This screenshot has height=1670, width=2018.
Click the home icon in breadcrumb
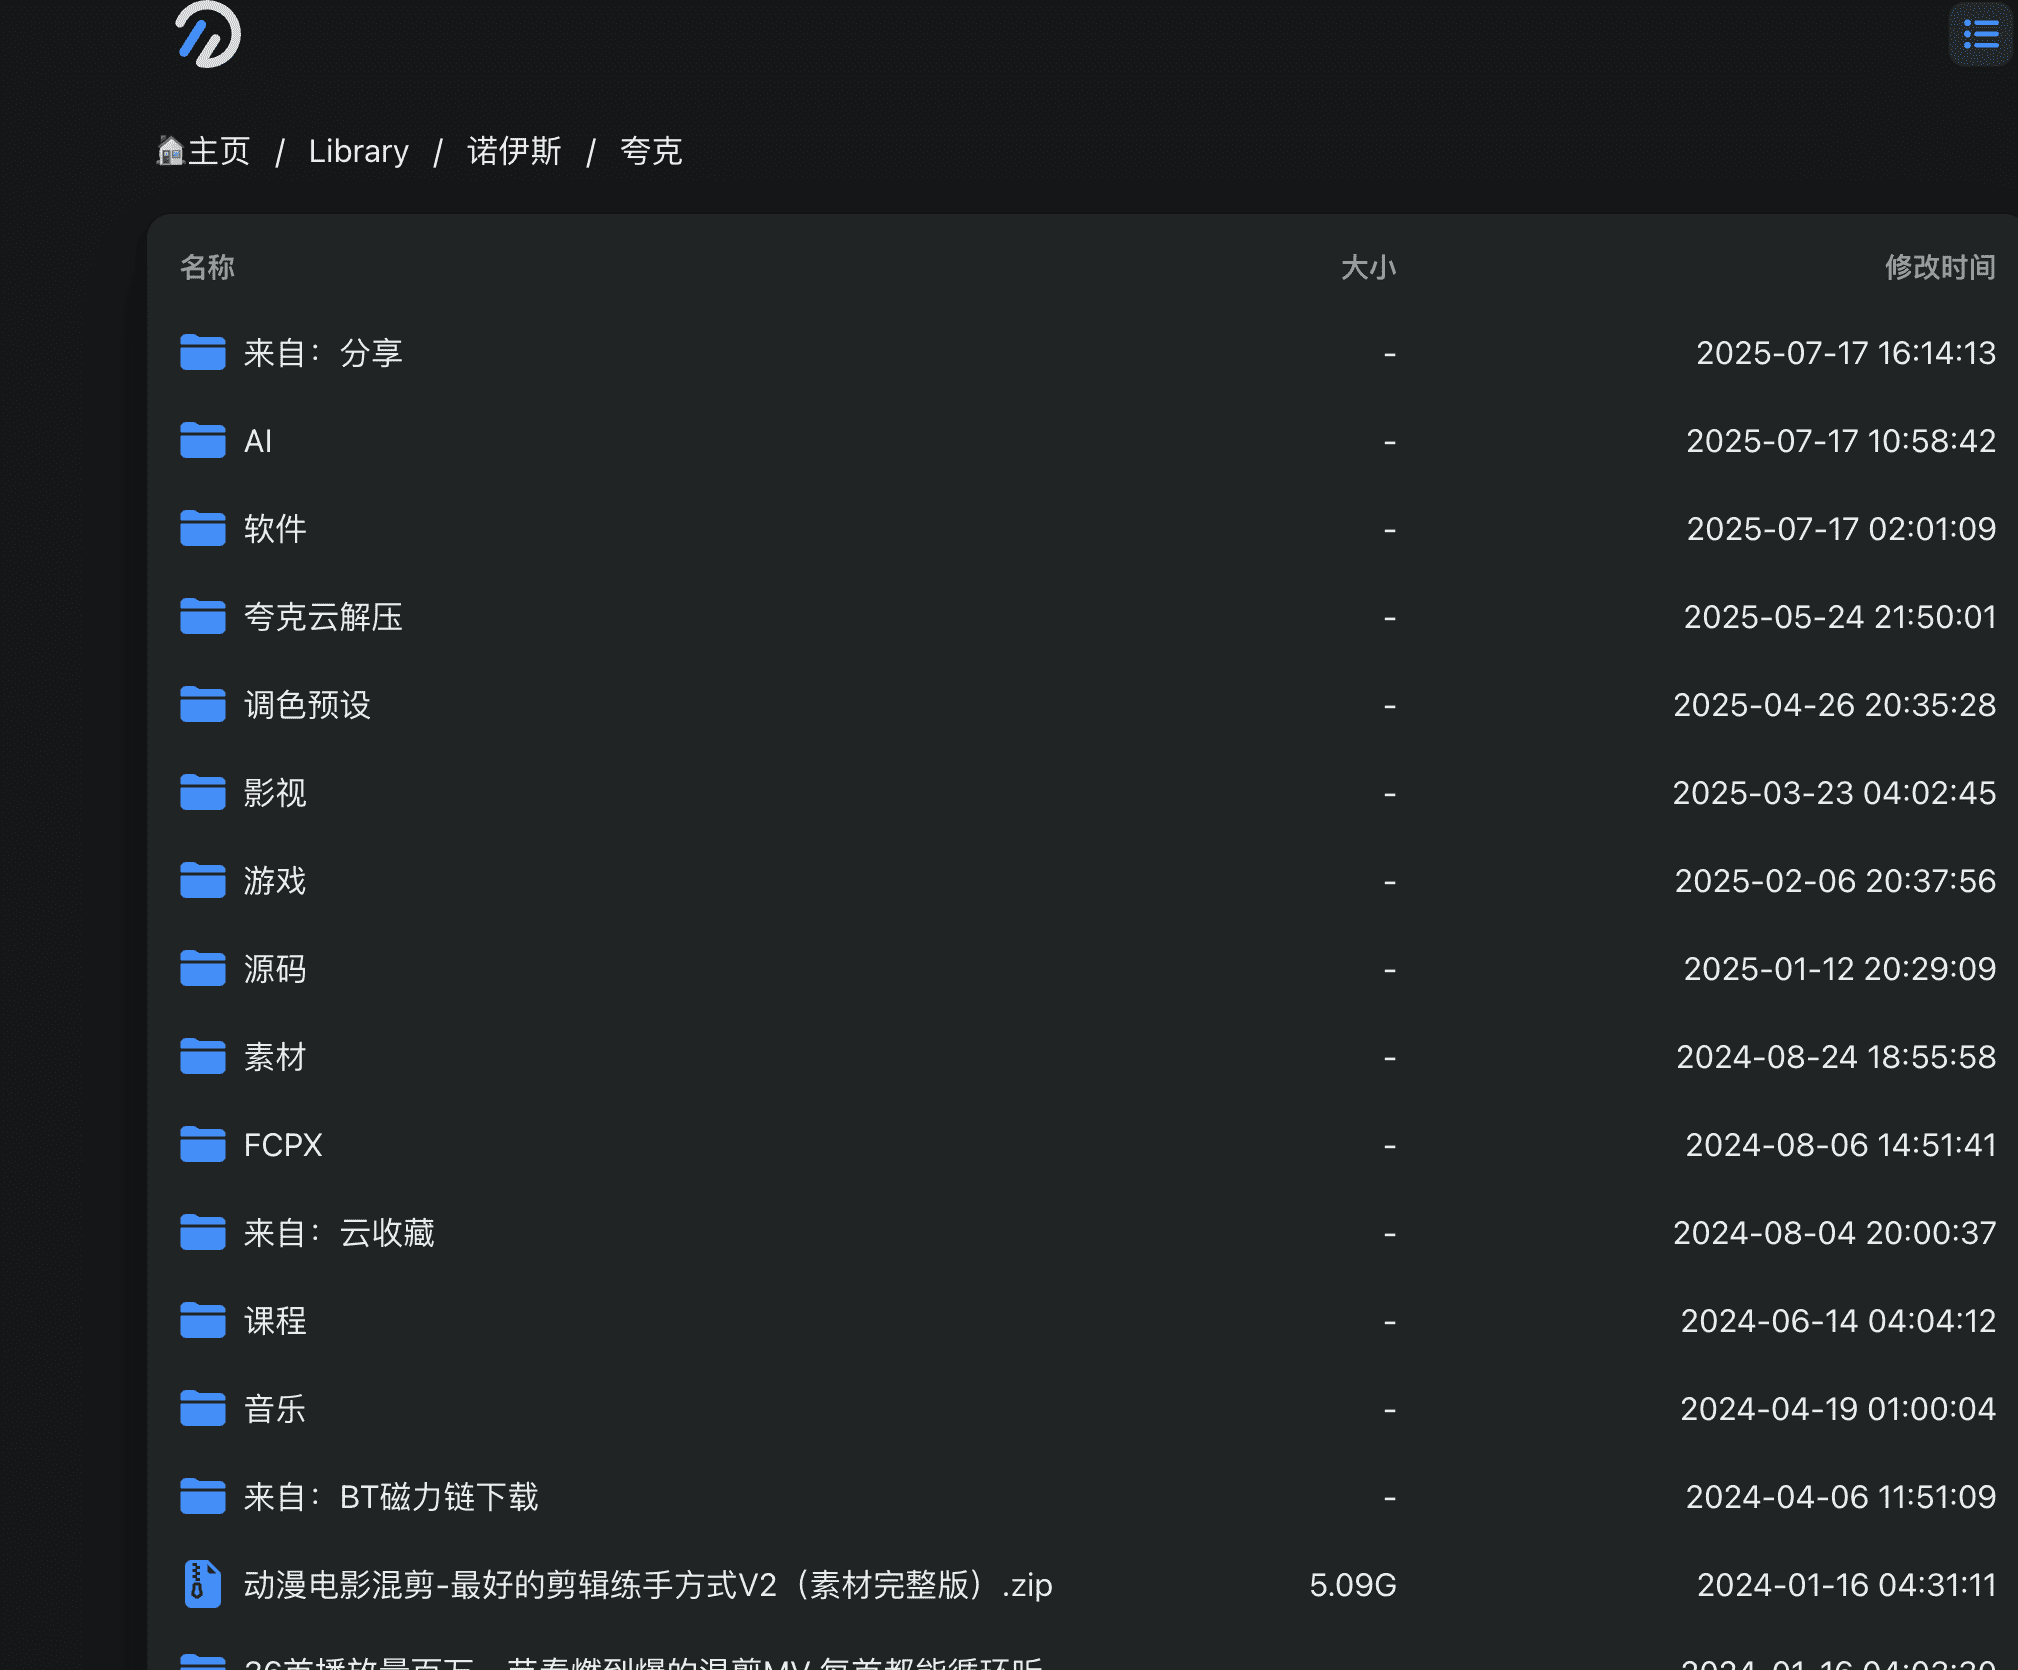click(171, 151)
